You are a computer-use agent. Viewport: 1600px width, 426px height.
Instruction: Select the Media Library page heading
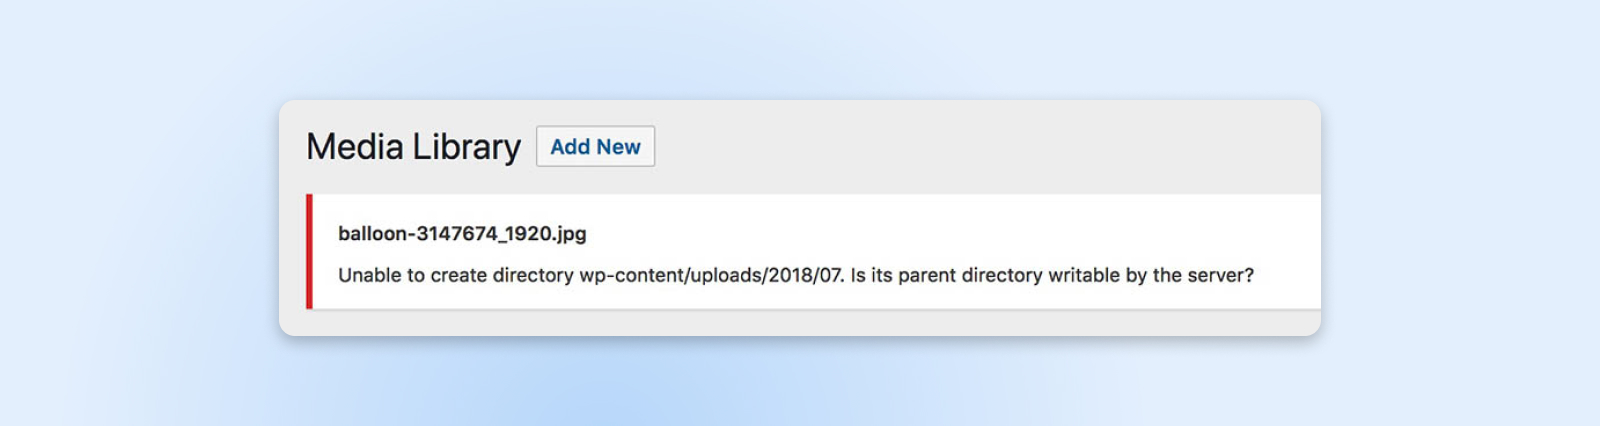click(x=413, y=147)
